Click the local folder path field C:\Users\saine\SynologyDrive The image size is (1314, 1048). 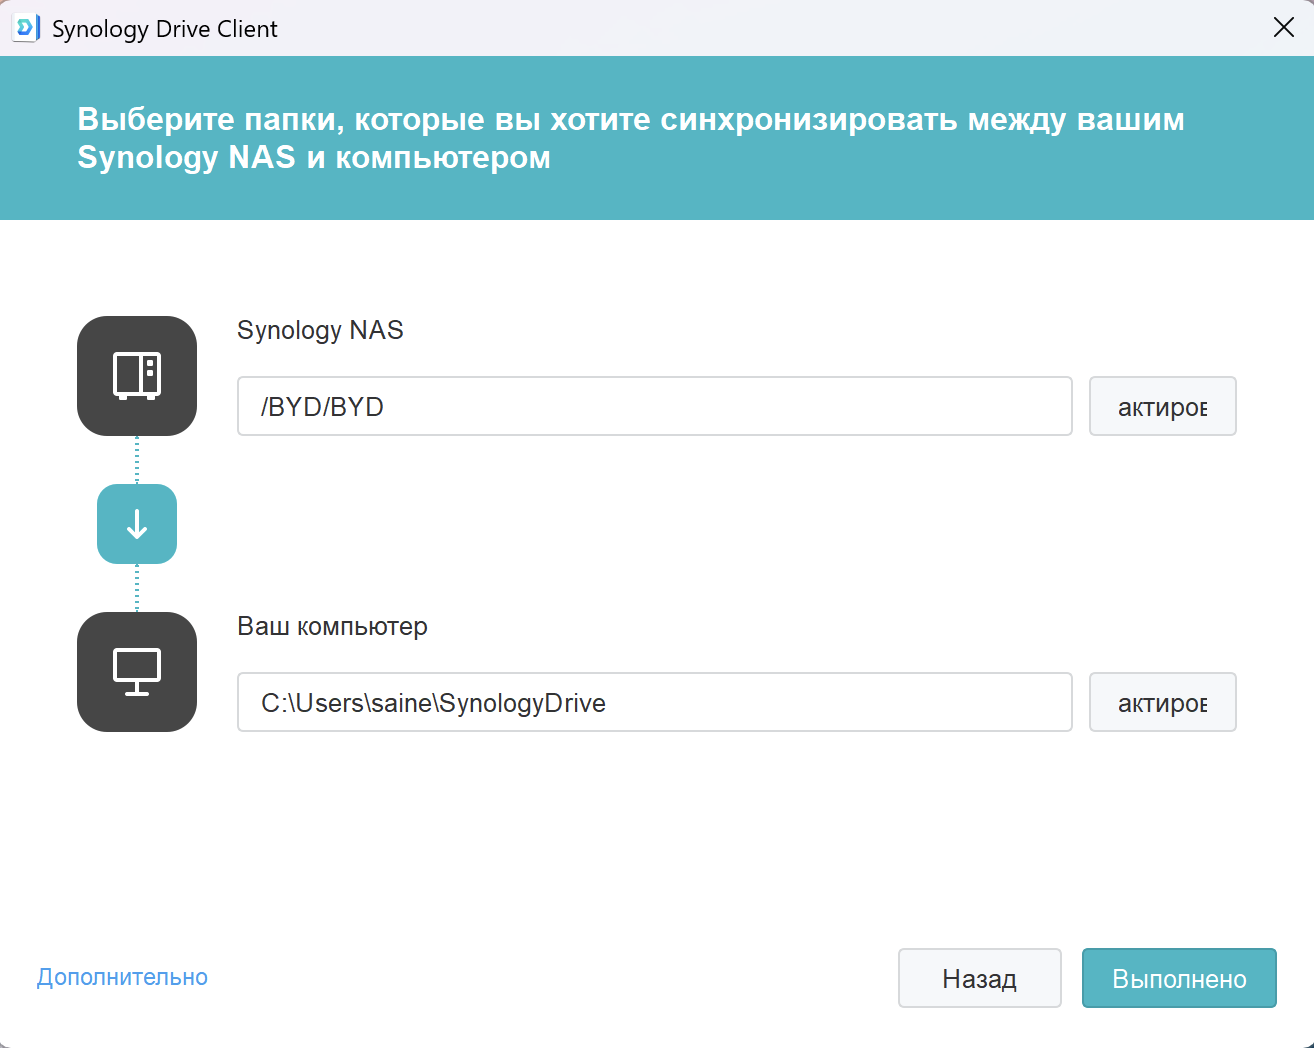click(654, 702)
